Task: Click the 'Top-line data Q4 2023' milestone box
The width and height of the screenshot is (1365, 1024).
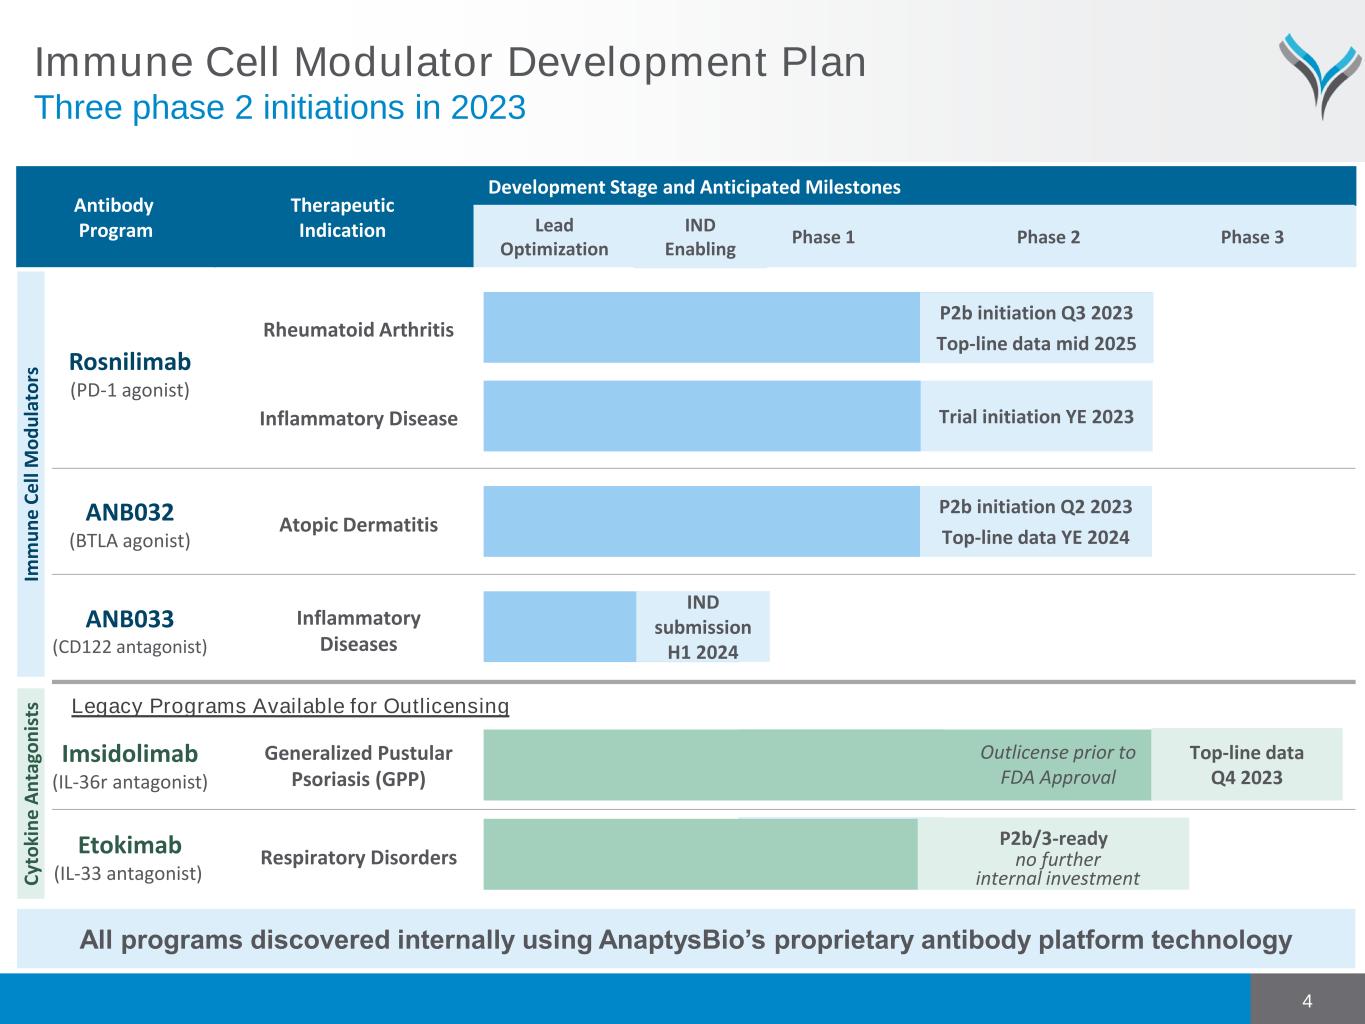Action: pos(1246,765)
